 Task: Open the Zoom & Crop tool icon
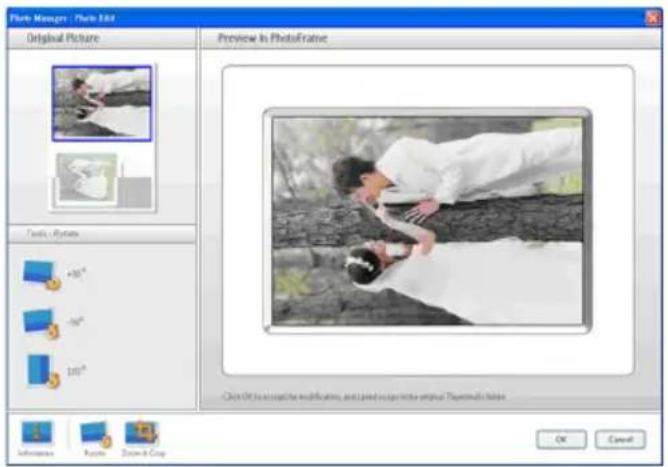(x=141, y=432)
